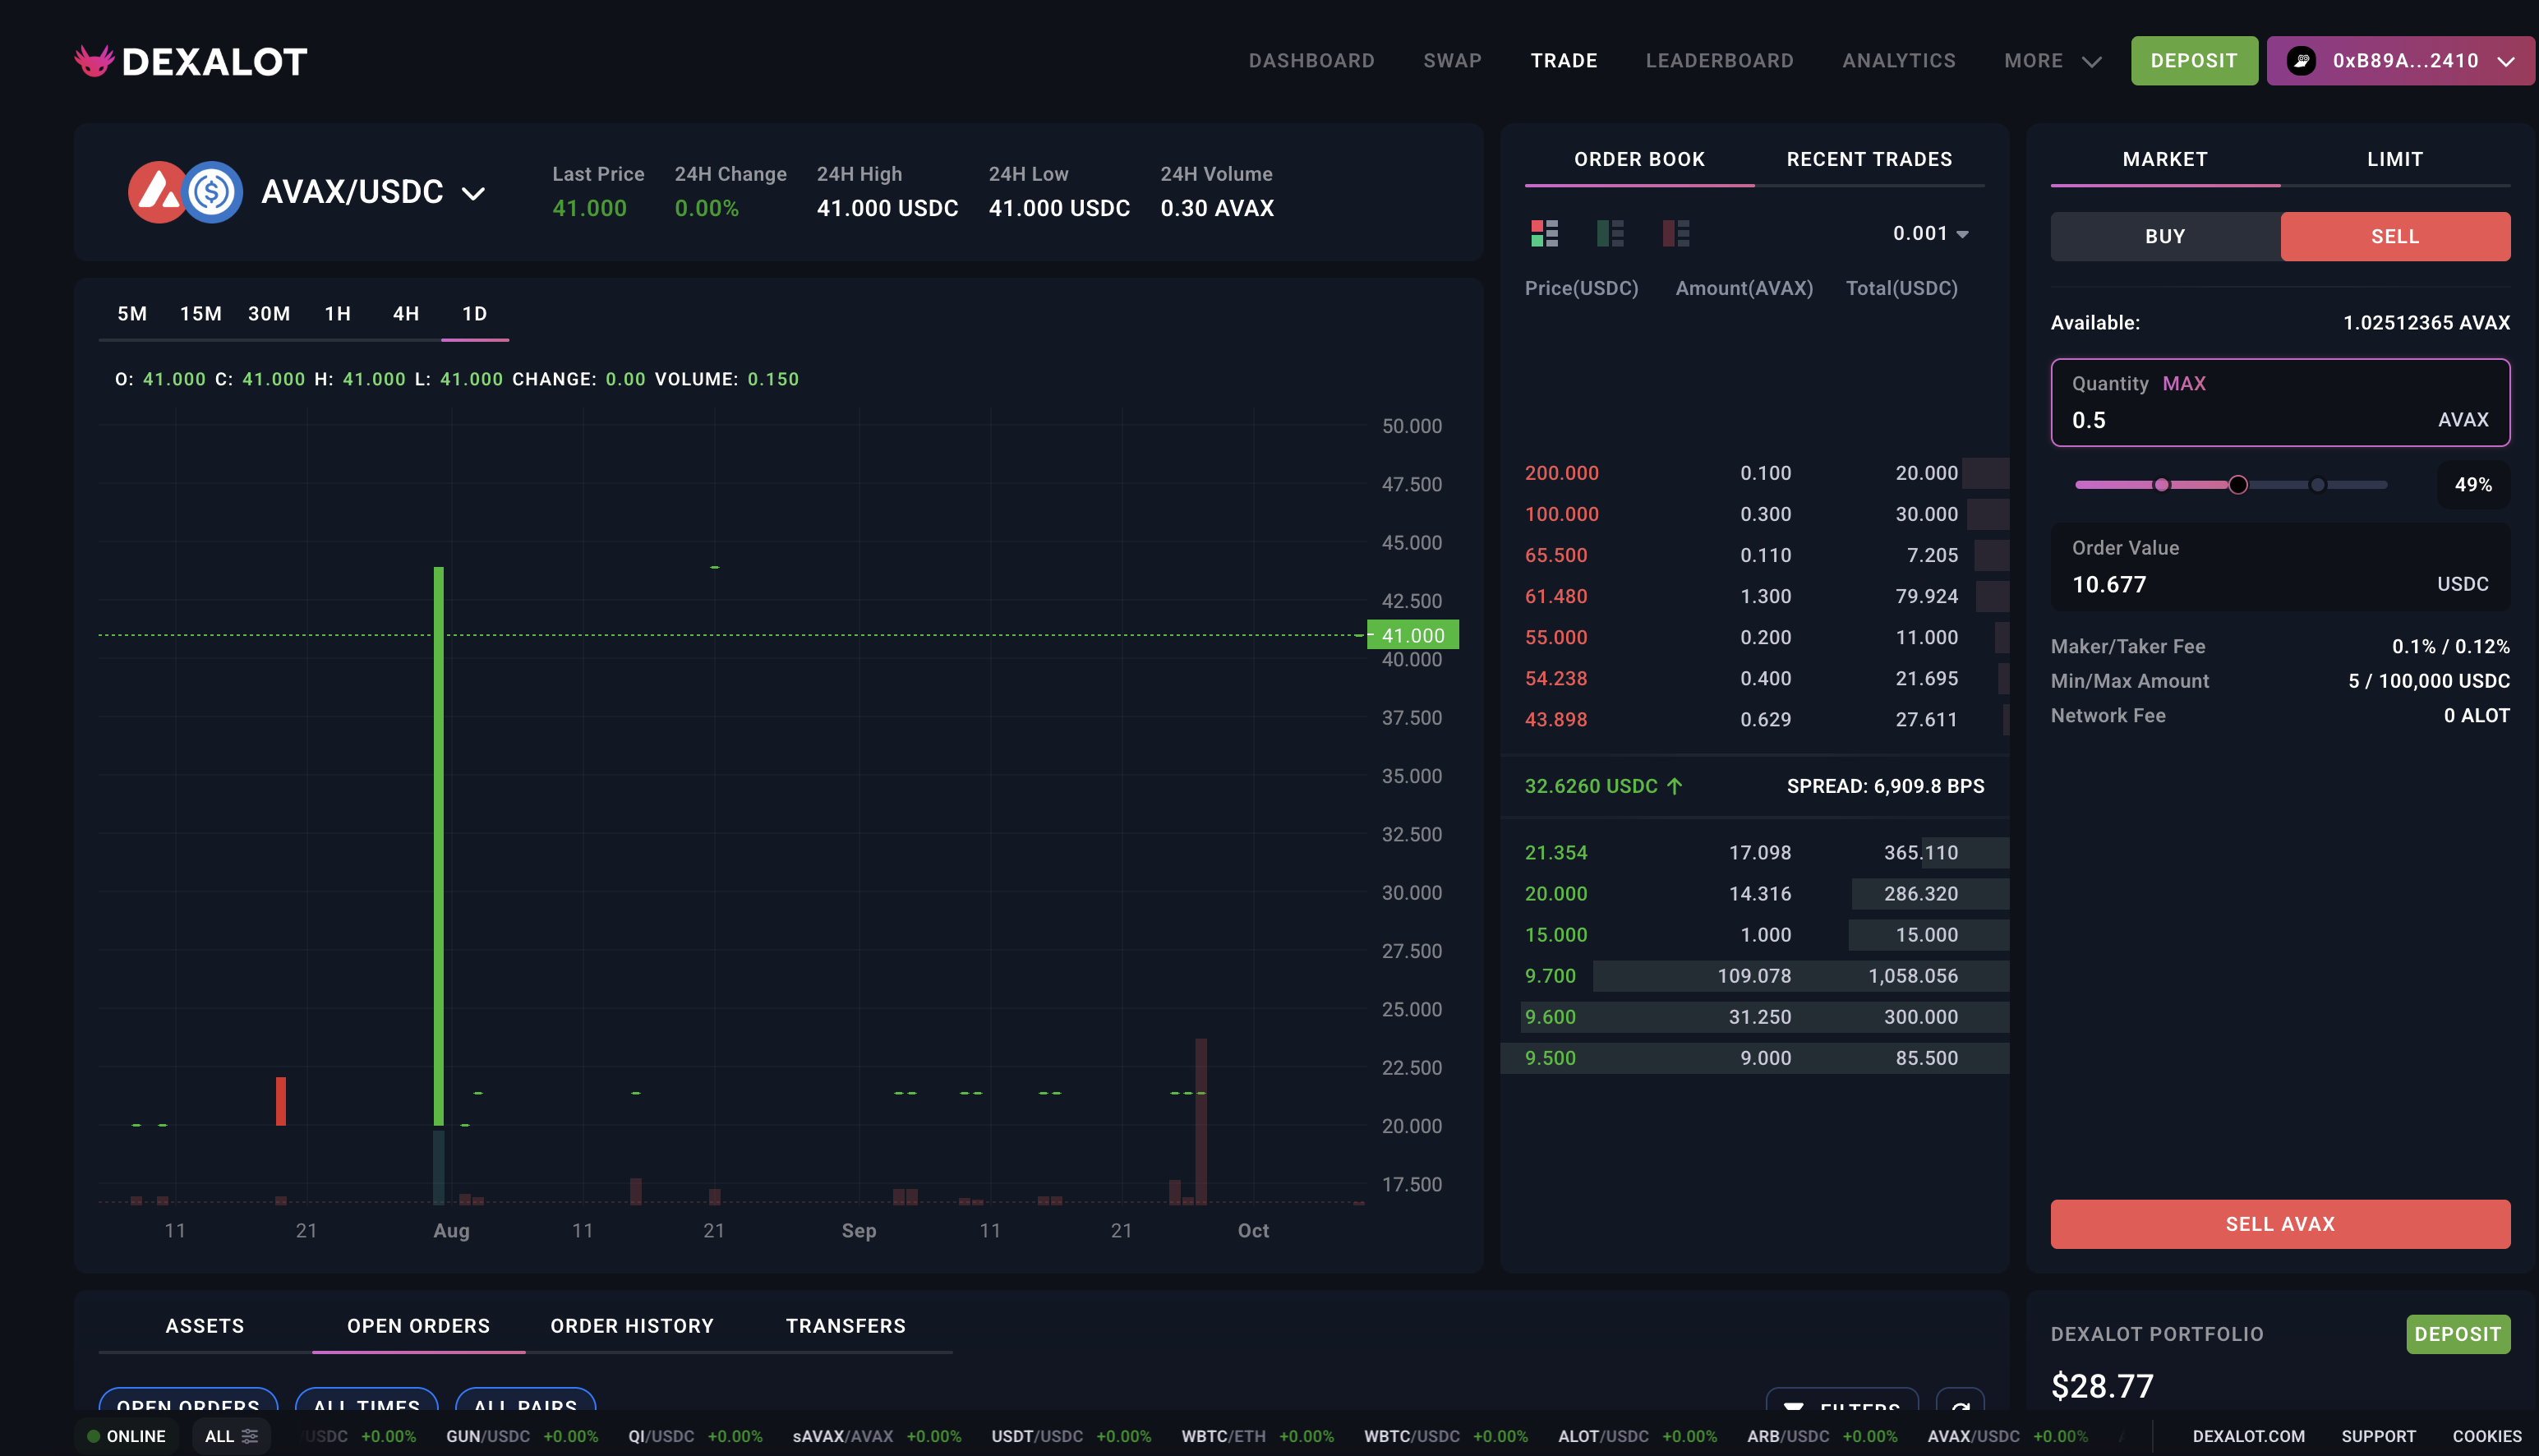Viewport: 2539px width, 1456px height.
Task: Click the AVAX/USDC token pair icons
Action: pyautogui.click(x=186, y=192)
